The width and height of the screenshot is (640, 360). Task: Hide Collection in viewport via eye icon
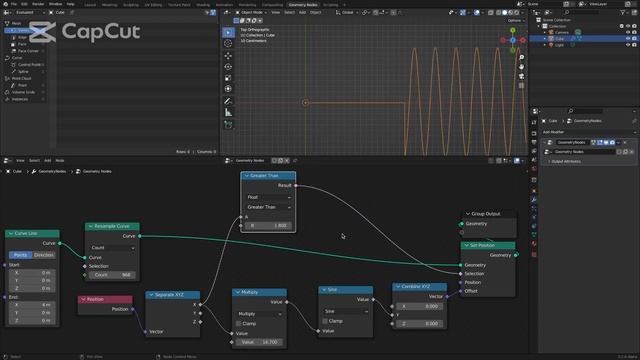pos(628,26)
